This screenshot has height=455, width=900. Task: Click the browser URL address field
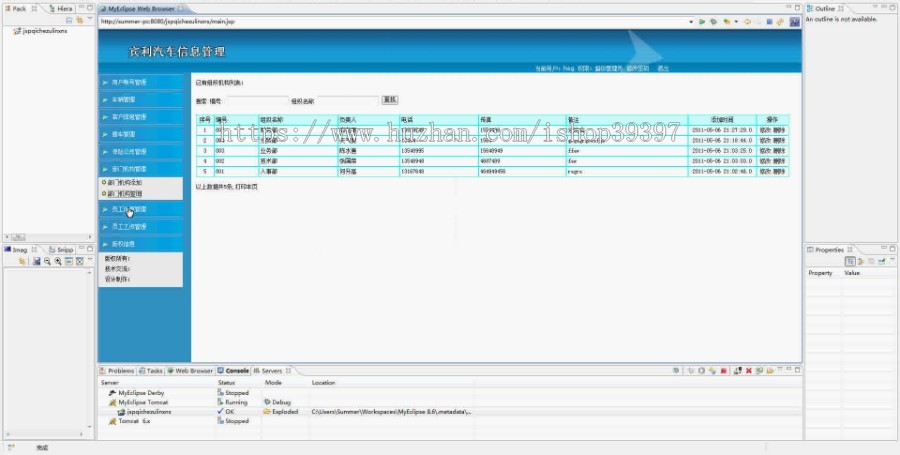(x=393, y=22)
